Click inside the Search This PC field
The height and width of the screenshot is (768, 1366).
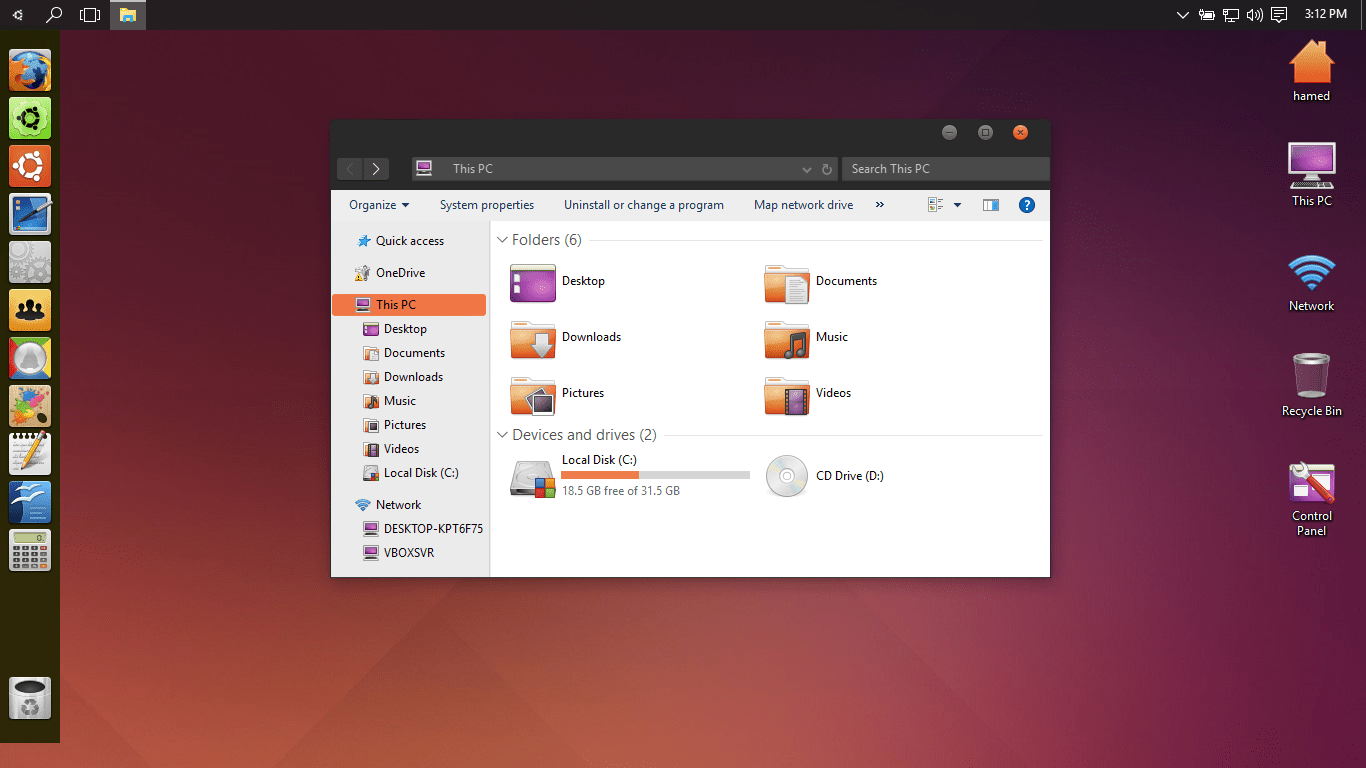point(945,168)
